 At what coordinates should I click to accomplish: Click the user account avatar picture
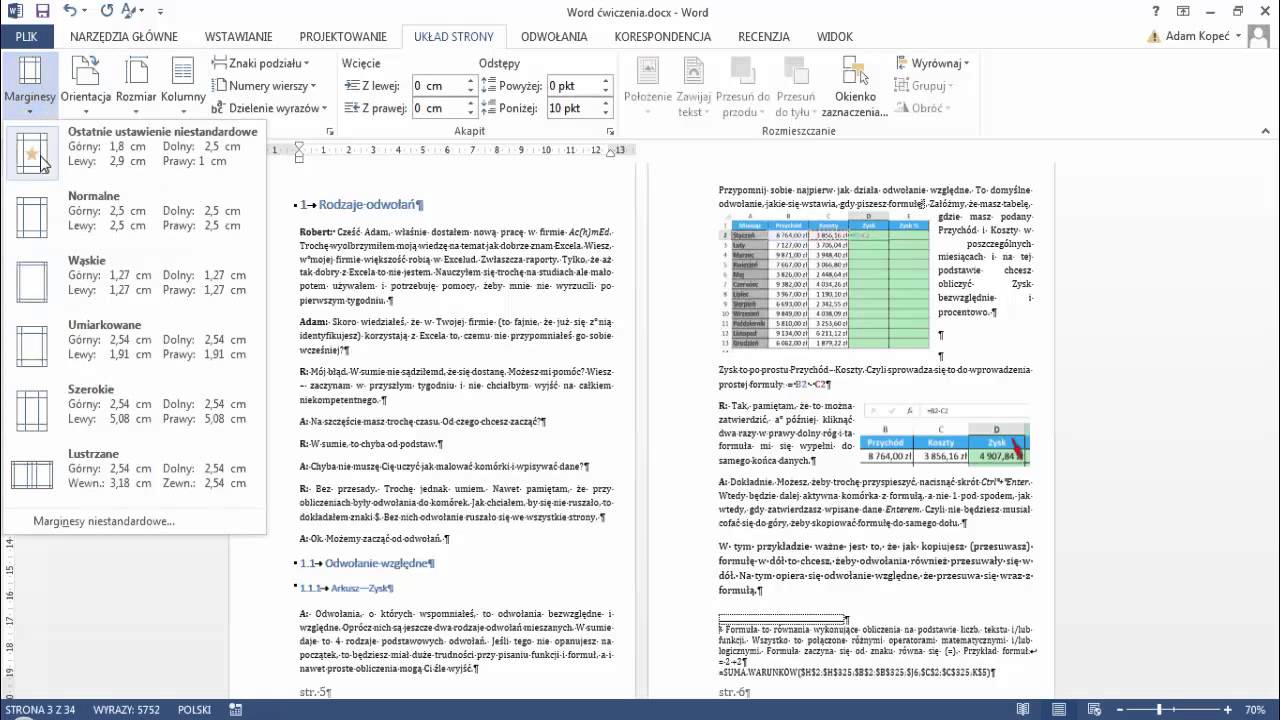click(1258, 37)
